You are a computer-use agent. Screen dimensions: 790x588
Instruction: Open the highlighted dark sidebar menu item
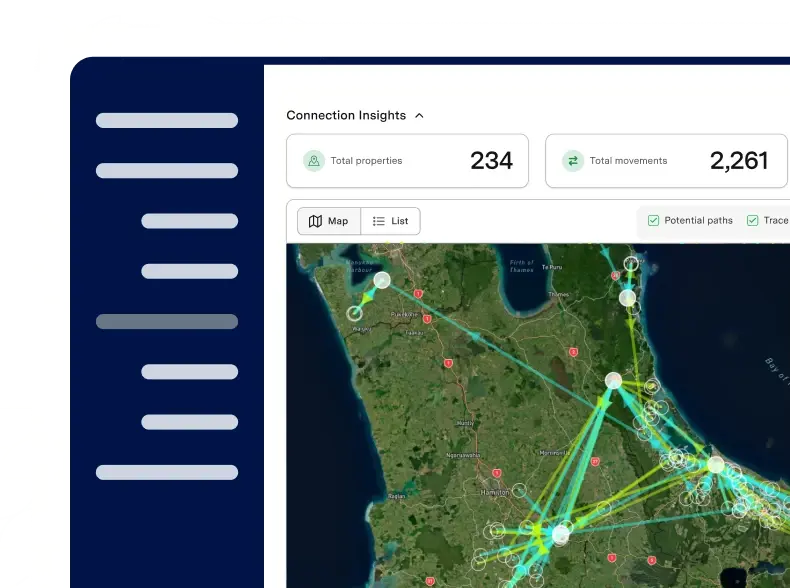pyautogui.click(x=167, y=322)
